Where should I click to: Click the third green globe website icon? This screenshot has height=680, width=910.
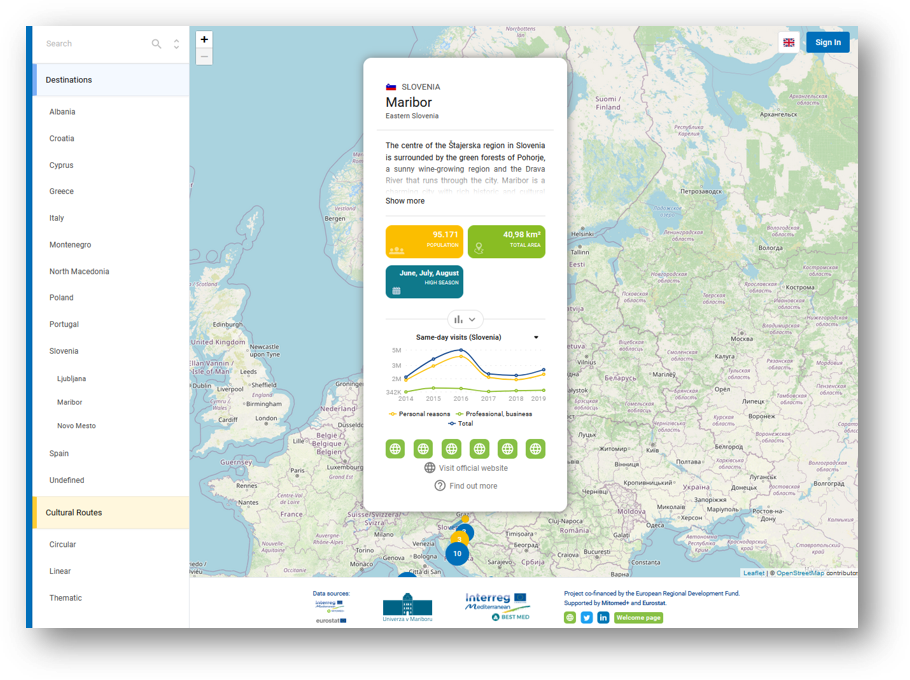[x=452, y=448]
